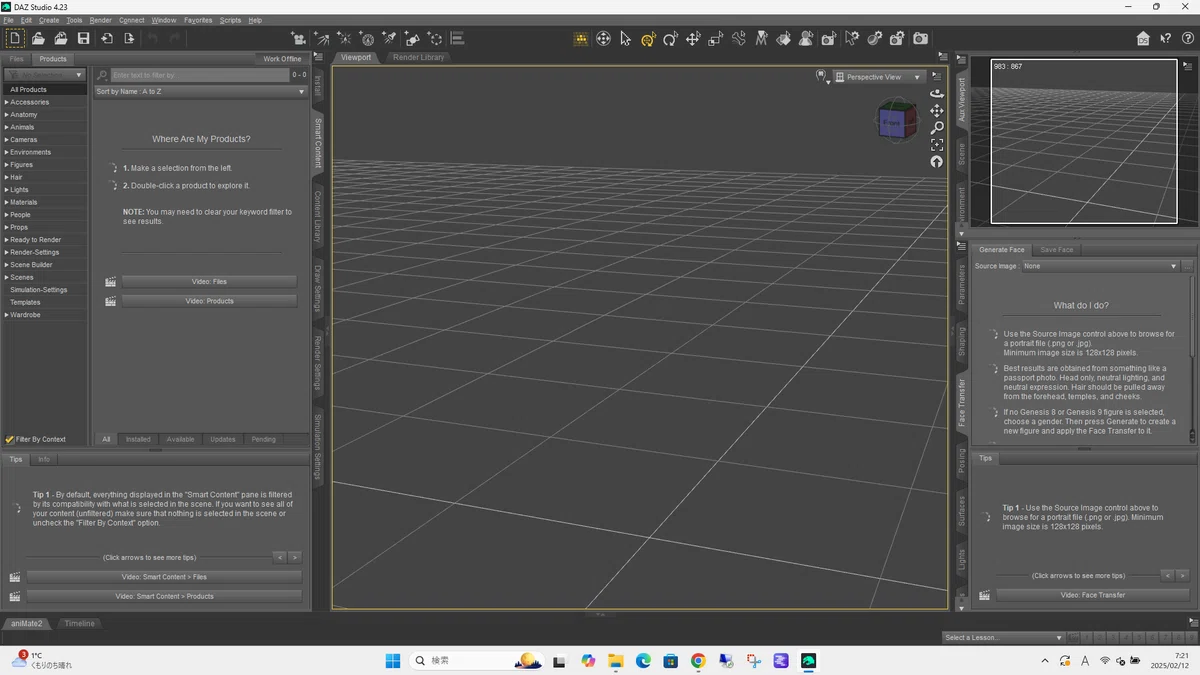
Task: Click the What's This help cursor icon
Action: tap(1166, 38)
